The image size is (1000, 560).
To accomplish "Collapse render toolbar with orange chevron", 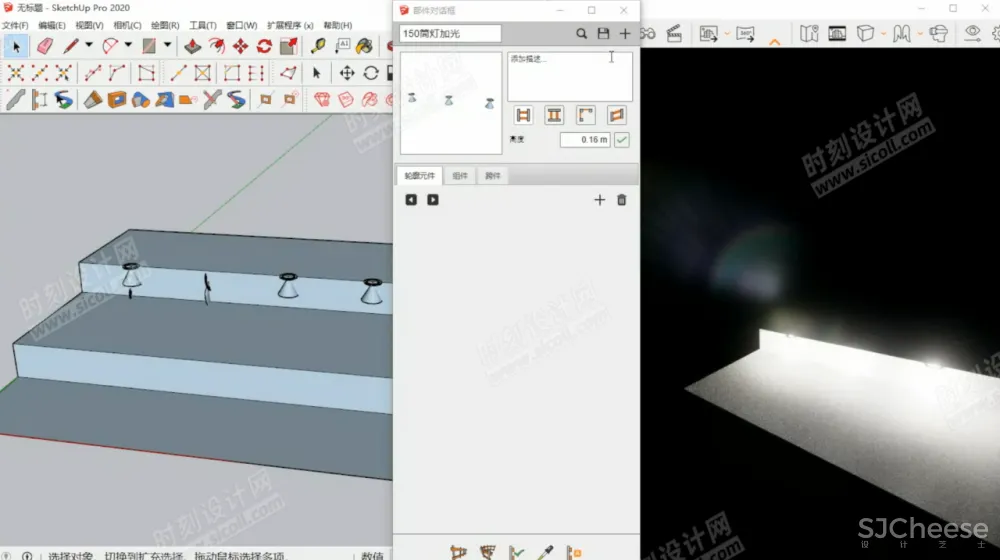I will click(775, 41).
